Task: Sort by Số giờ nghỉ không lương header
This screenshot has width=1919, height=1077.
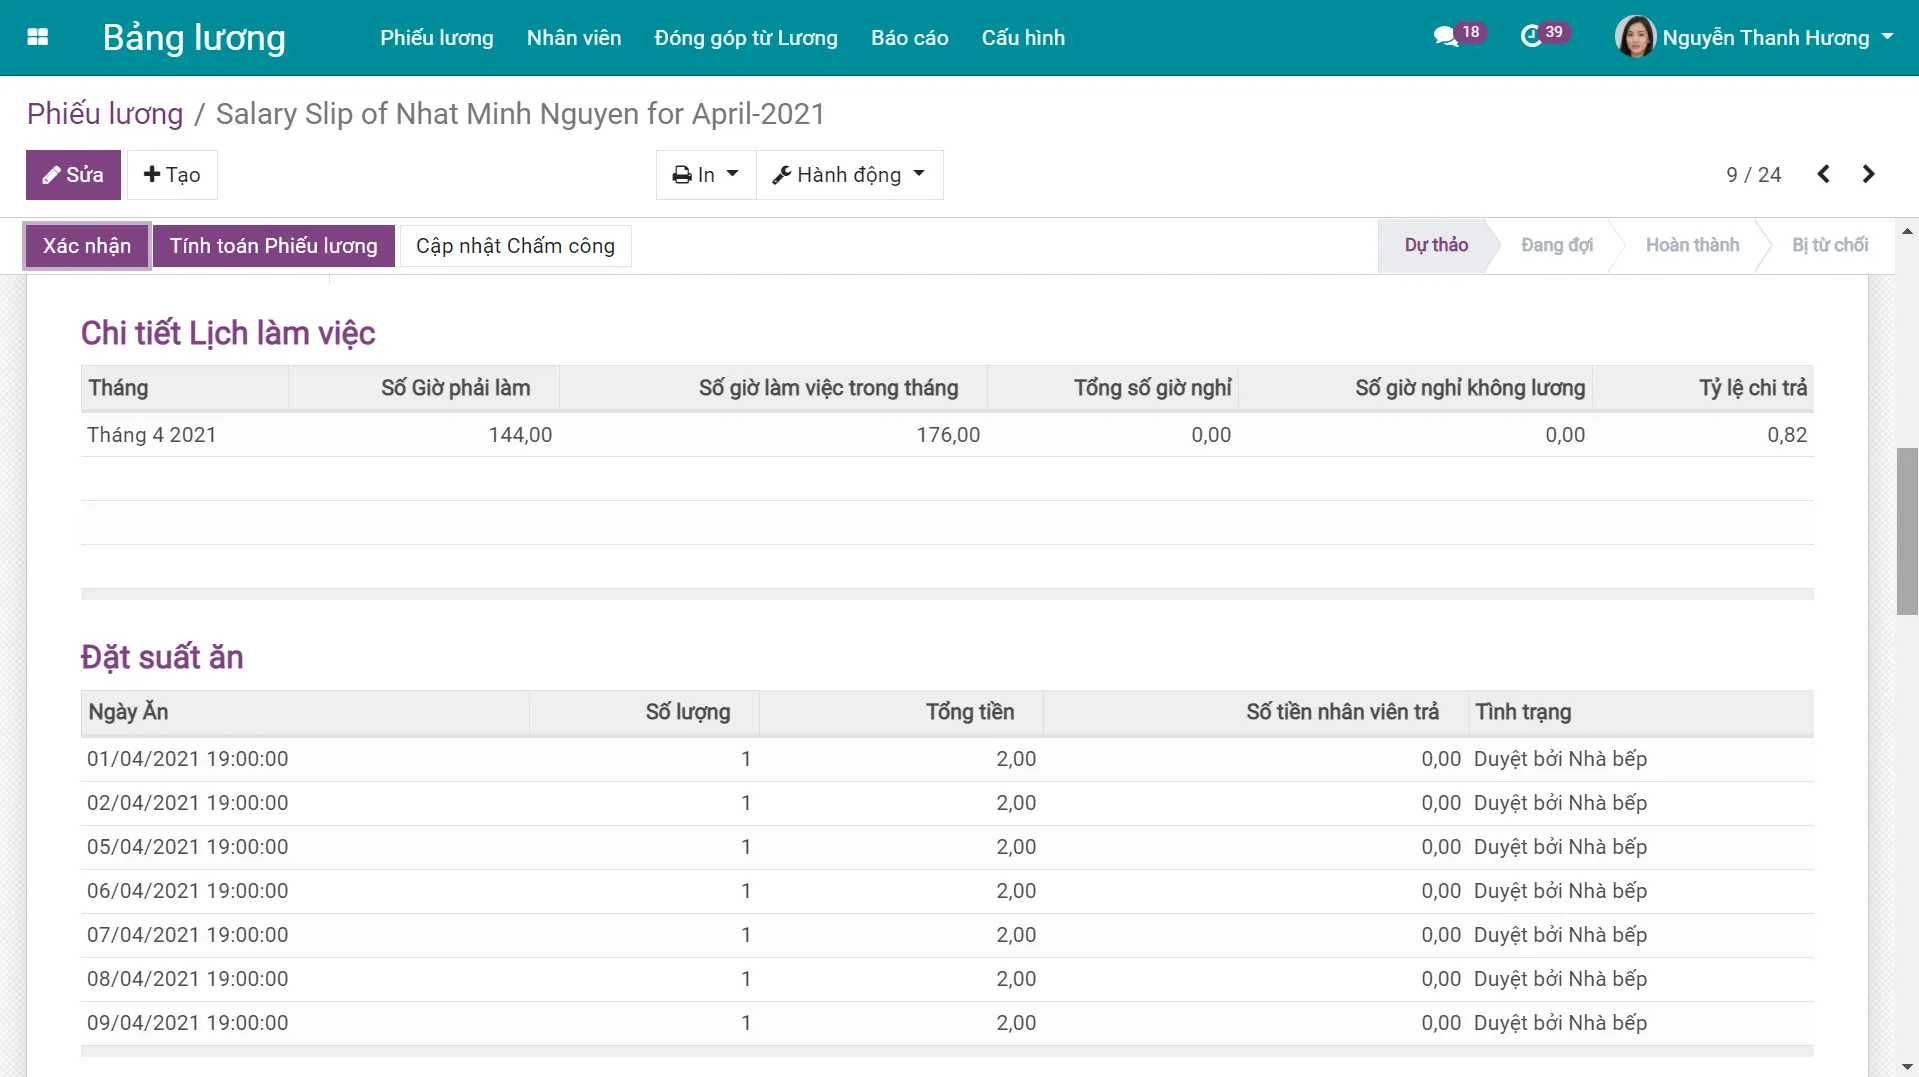Action: (1415, 388)
